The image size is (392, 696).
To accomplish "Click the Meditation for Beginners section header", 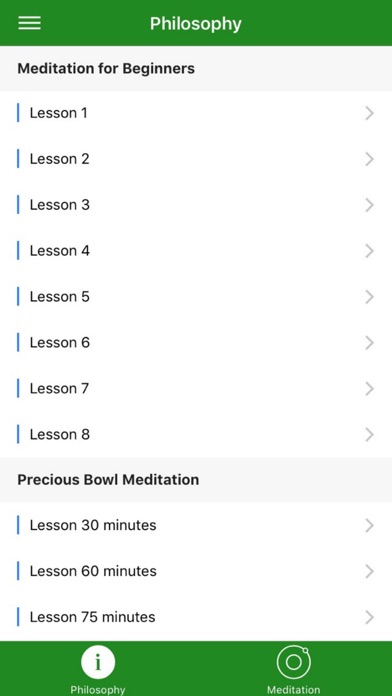I will tap(196, 68).
